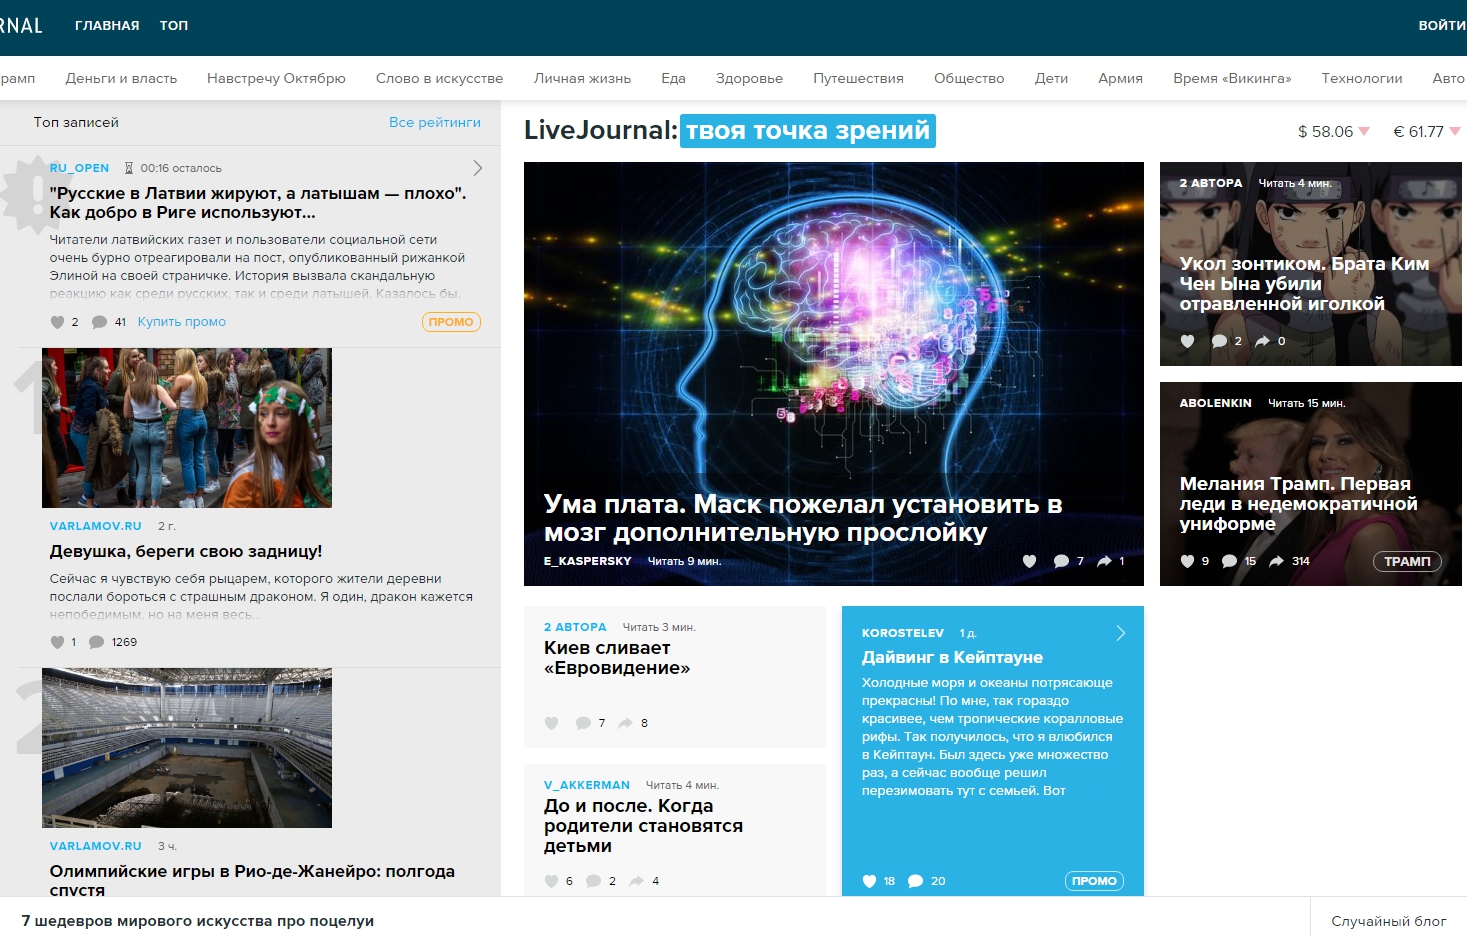This screenshot has width=1467, height=936.
Task: Select 'Деньги и власть' category tab
Action: tap(121, 78)
